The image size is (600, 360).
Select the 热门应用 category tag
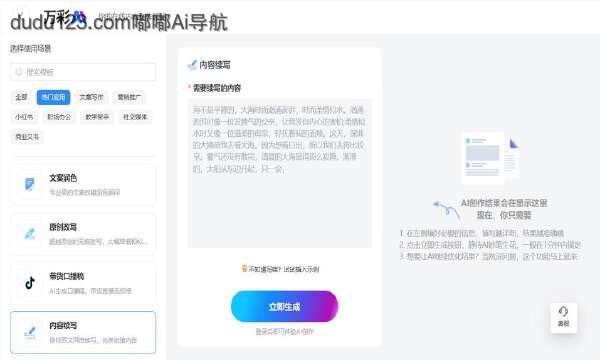[54, 97]
